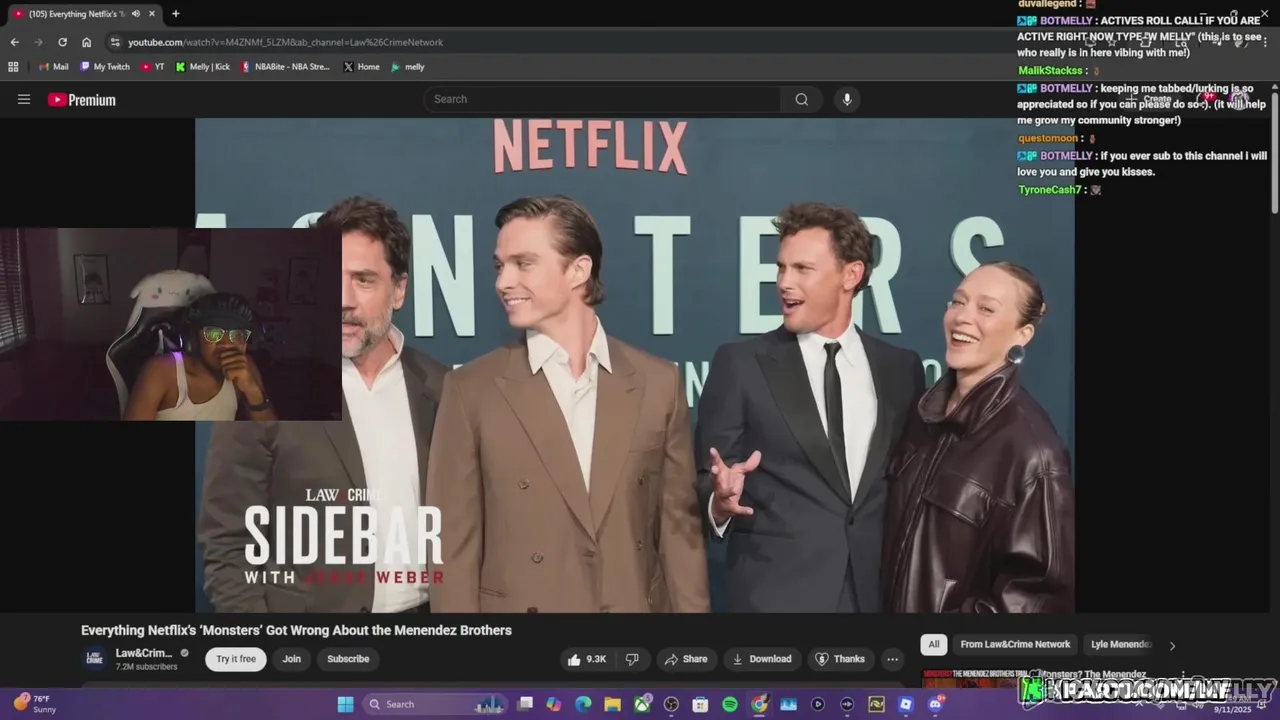Open the YT bookmark

153,67
